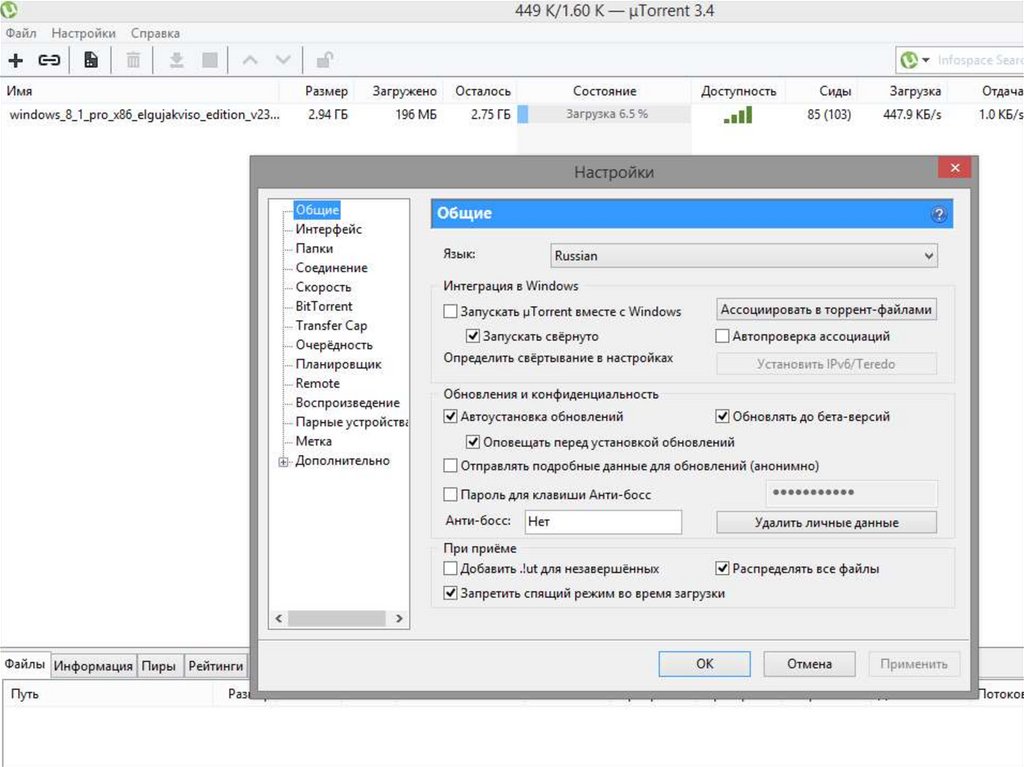The width and height of the screenshot is (1024, 767).
Task: Enable 'Запускать µTorrent вместе с Windows' checkbox
Action: (x=450, y=312)
